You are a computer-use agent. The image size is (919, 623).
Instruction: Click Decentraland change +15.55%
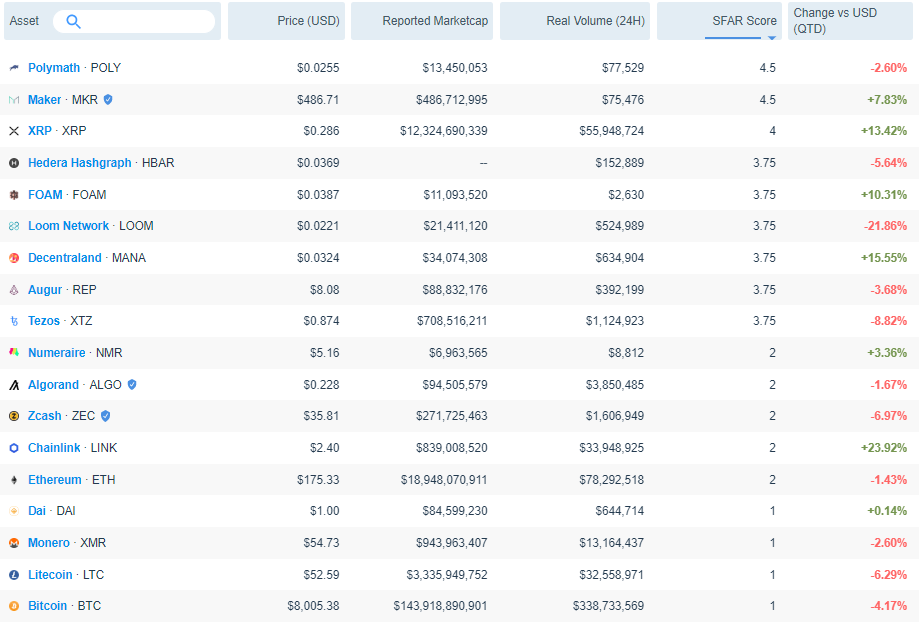(884, 258)
